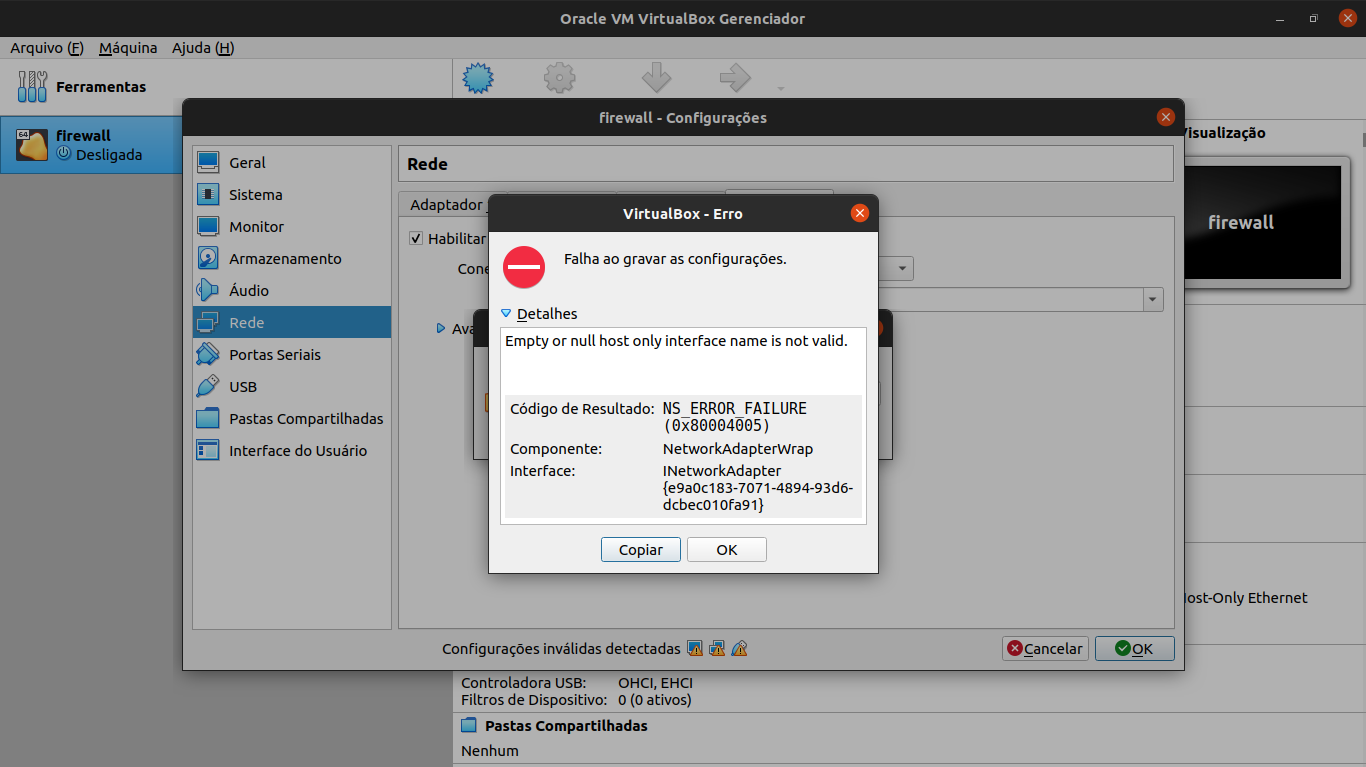Click the 'OHCI, EHCI' USB controller value

[x=655, y=683]
